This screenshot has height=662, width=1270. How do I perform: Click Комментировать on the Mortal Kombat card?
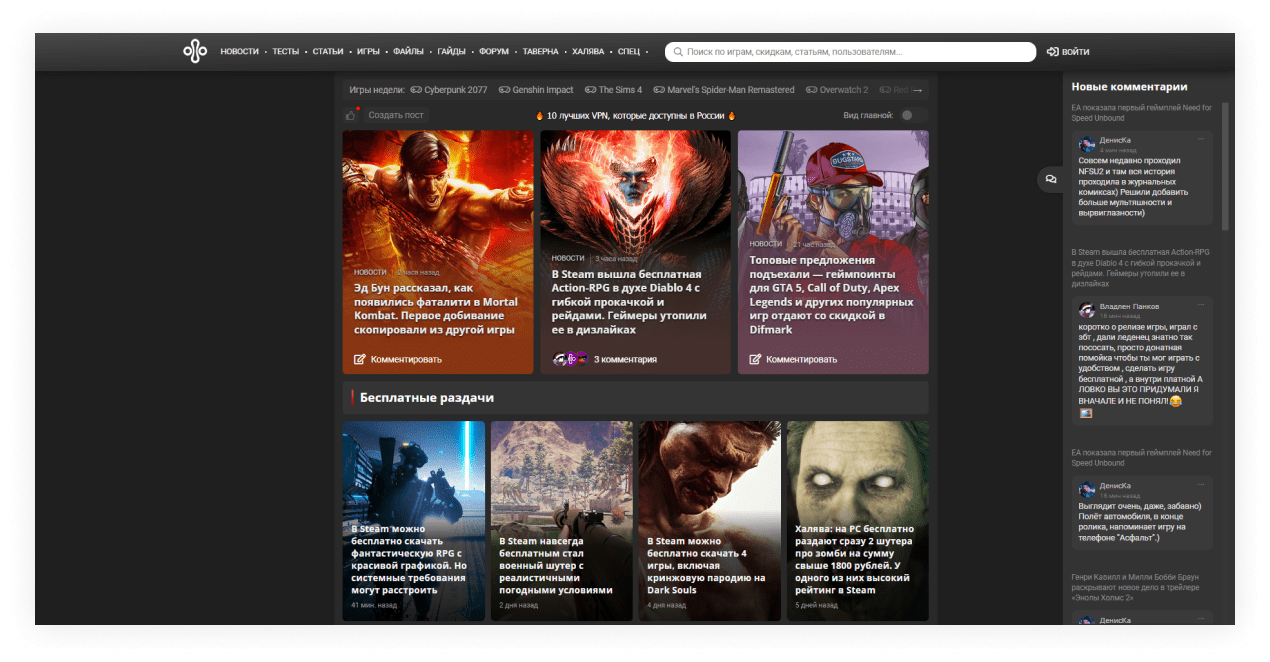[406, 359]
